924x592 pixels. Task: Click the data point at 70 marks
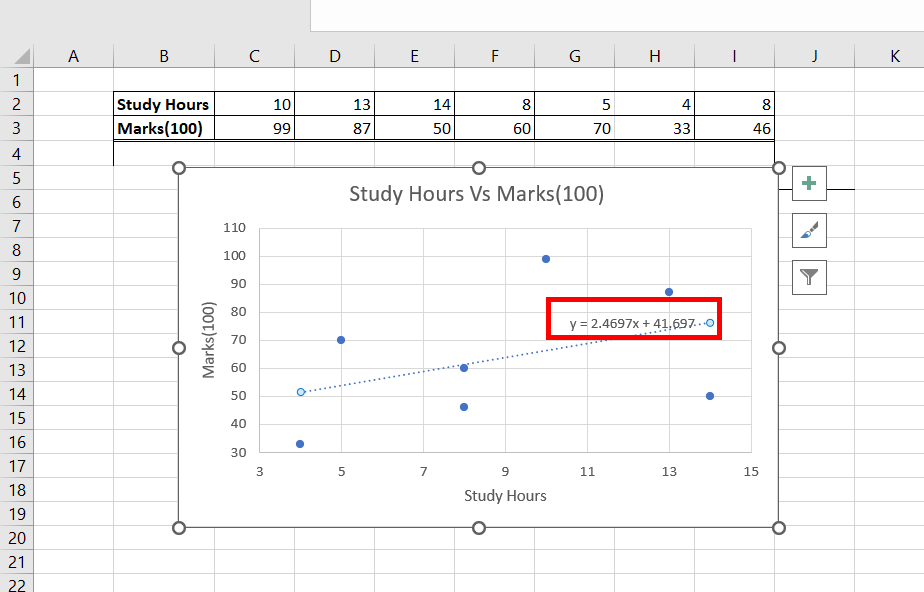(341, 340)
